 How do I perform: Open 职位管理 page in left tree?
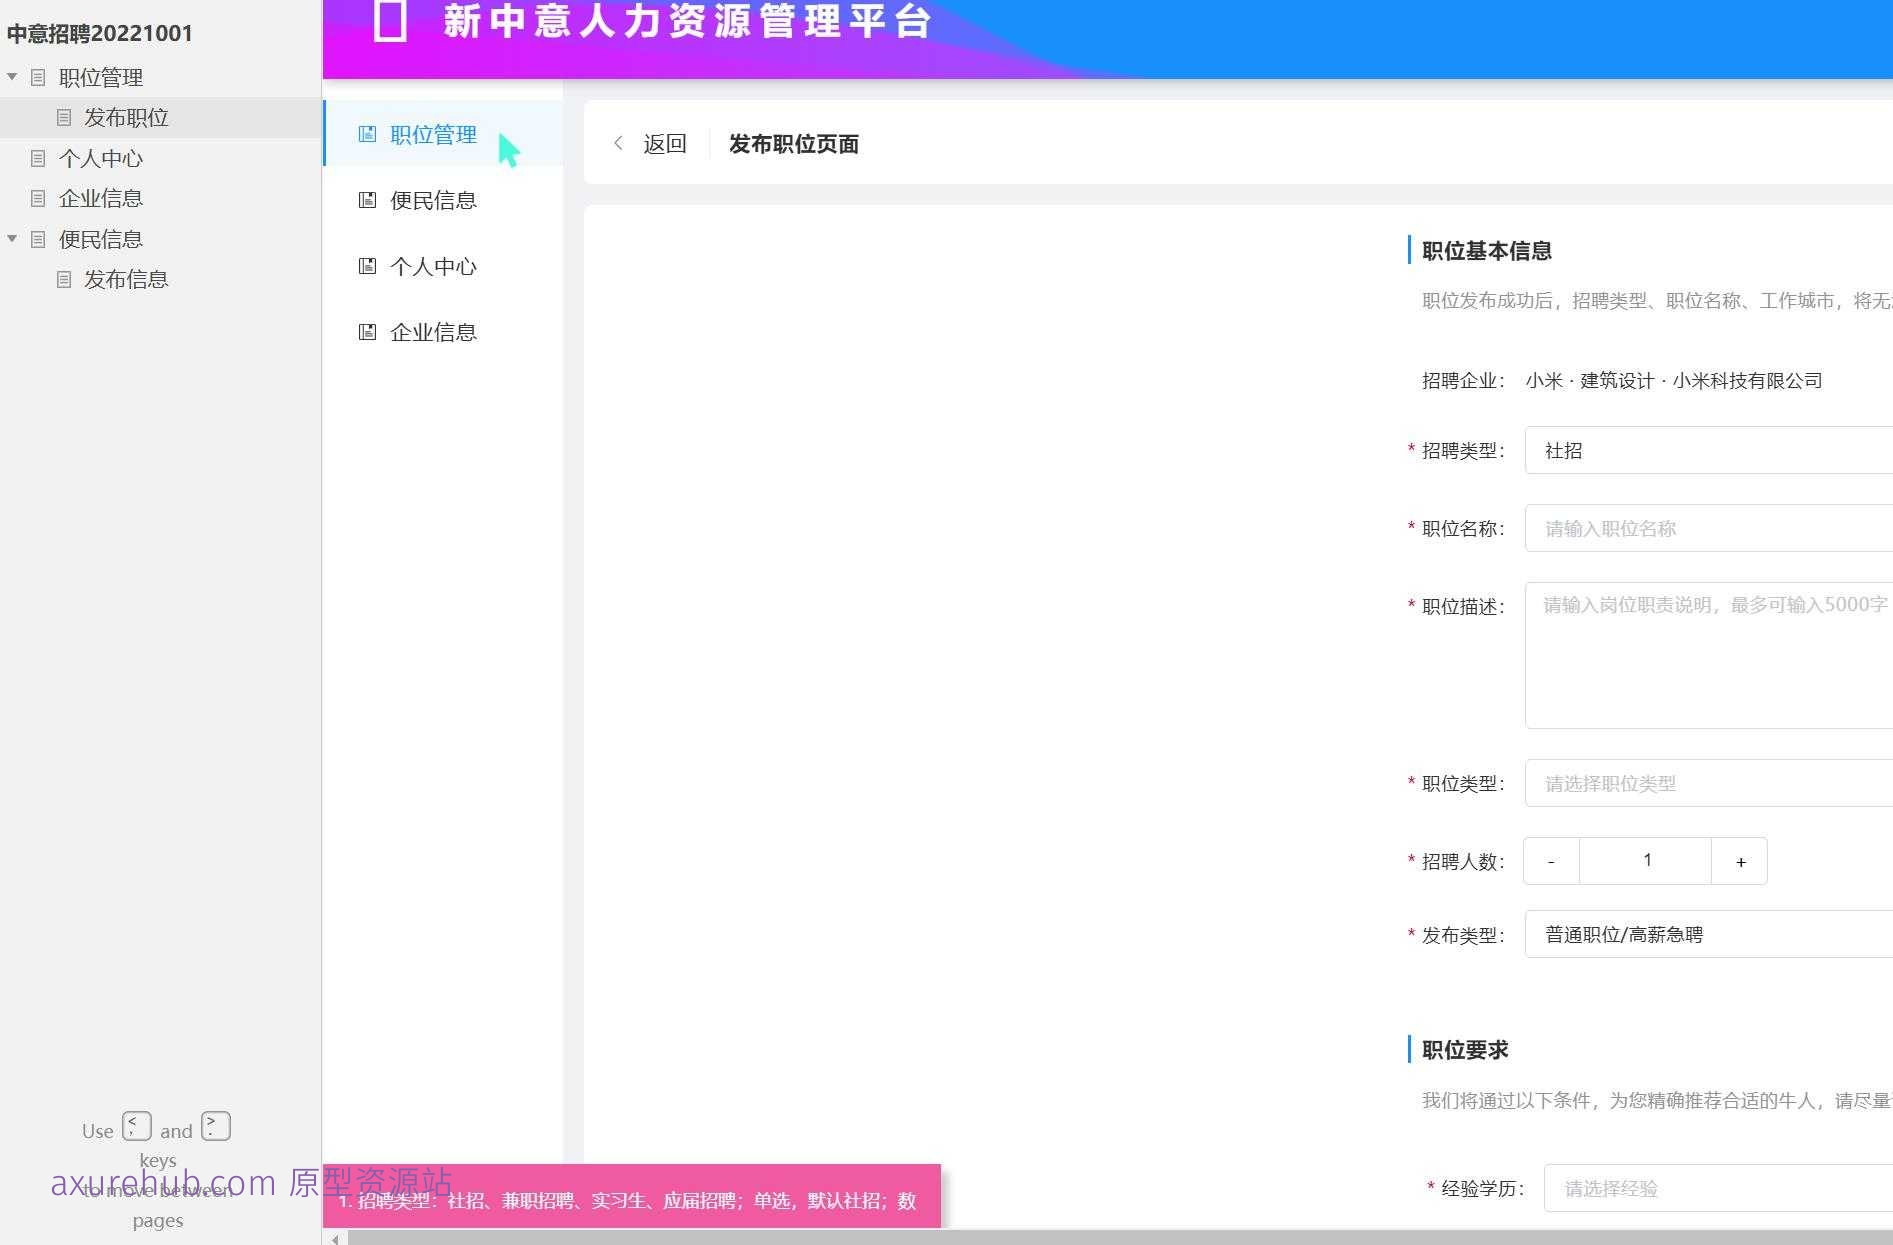tap(100, 77)
